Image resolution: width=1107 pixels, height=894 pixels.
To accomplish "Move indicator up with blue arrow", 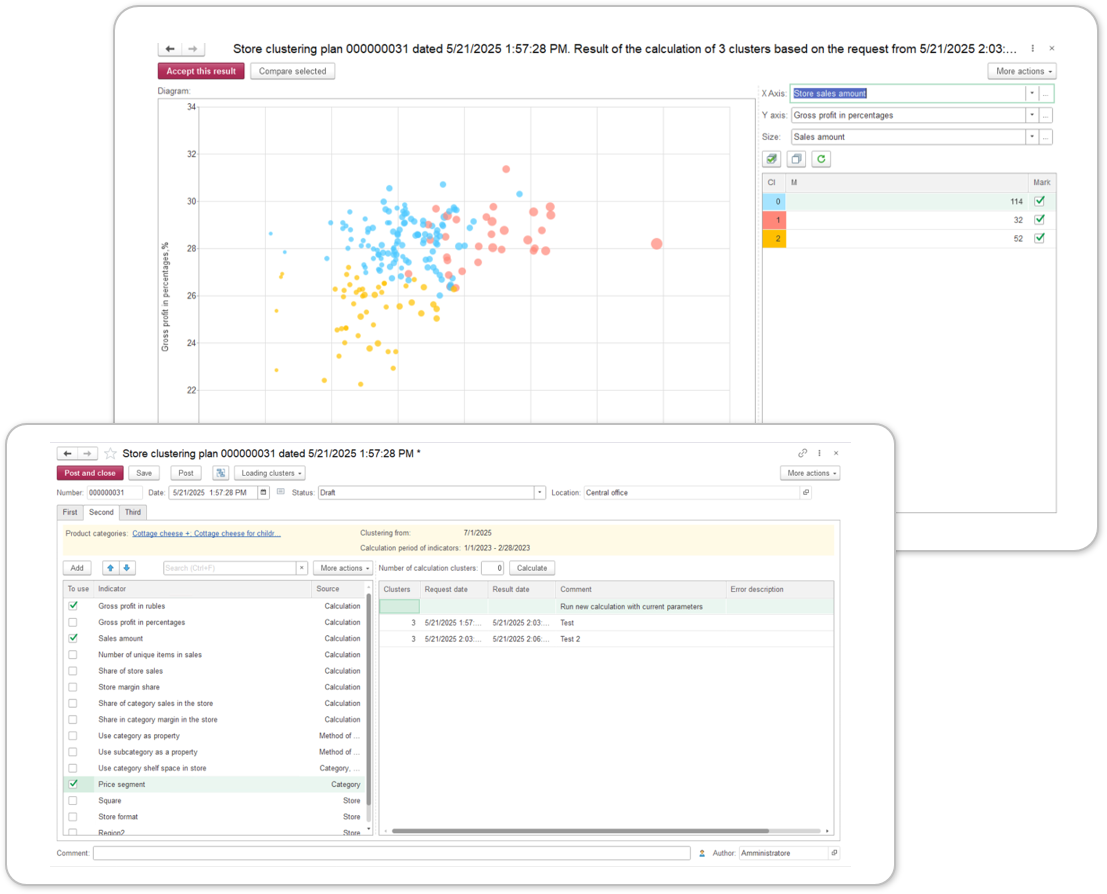I will [x=110, y=568].
